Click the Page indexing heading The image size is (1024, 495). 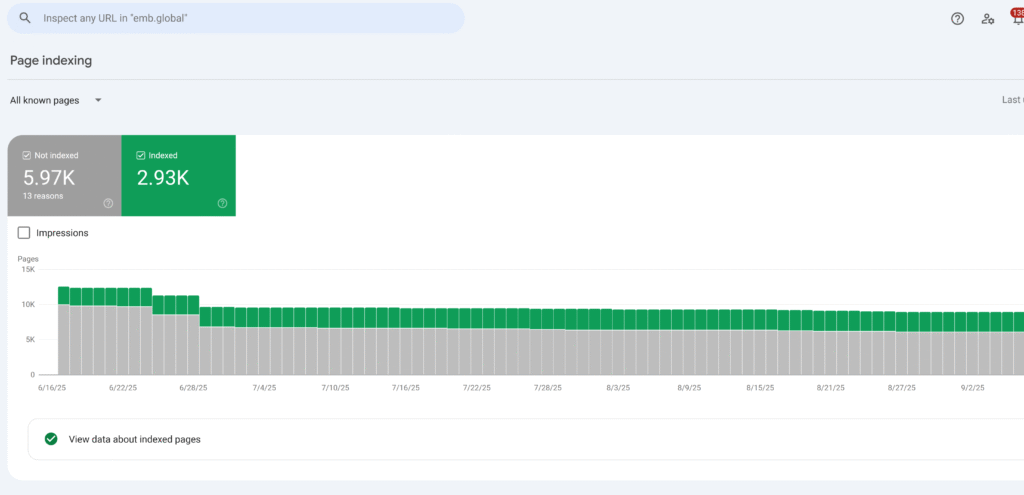coord(51,61)
